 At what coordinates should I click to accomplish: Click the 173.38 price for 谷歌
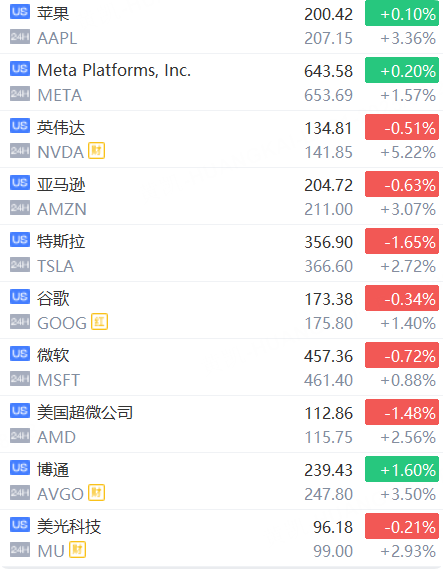click(x=329, y=299)
